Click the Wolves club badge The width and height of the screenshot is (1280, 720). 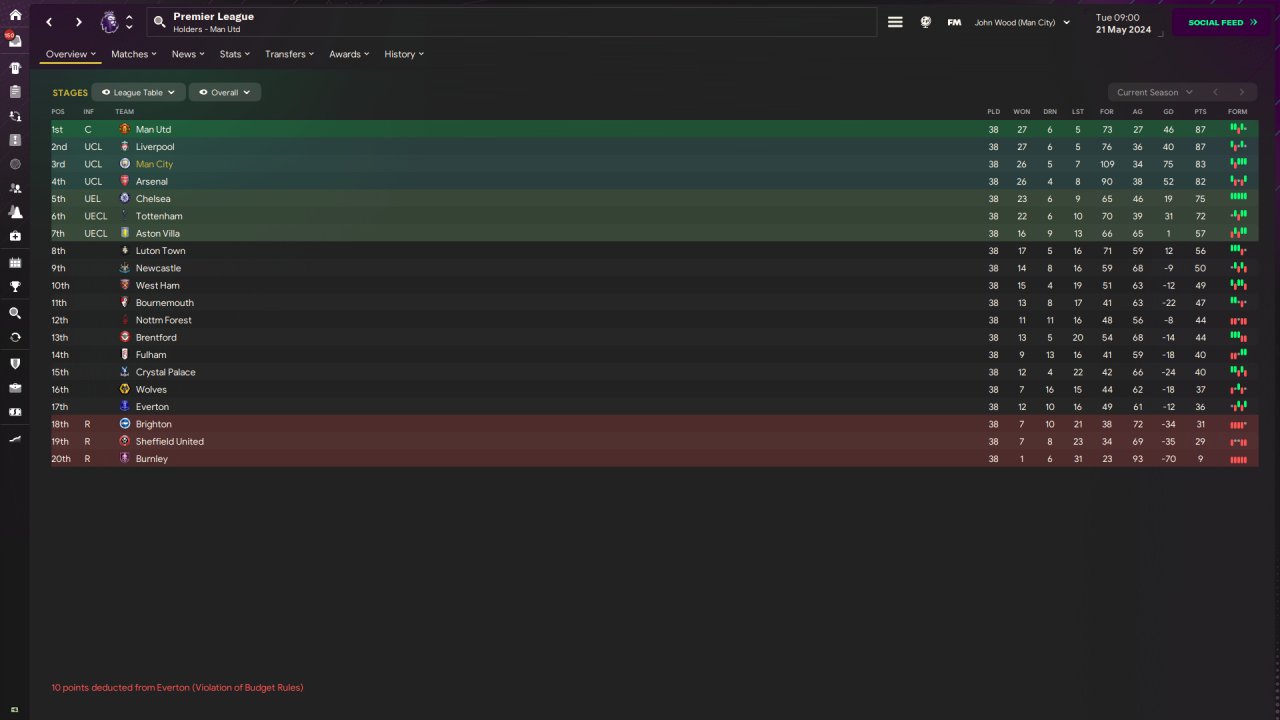[125, 389]
